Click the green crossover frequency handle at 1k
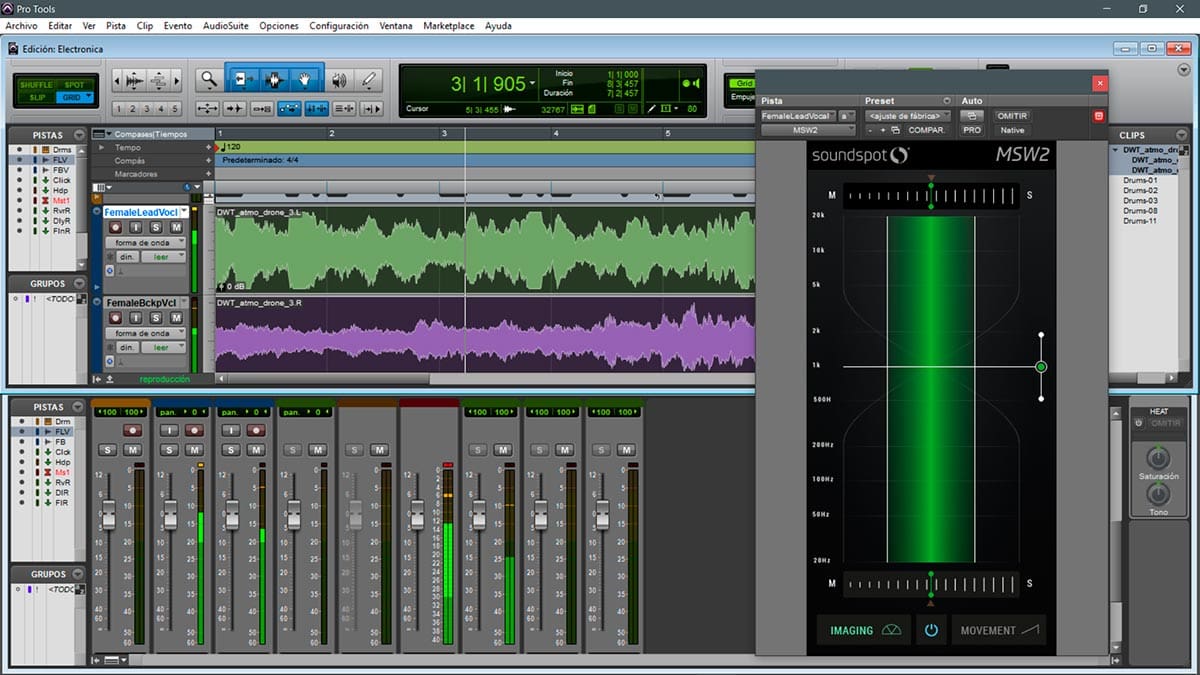This screenshot has height=675, width=1200. click(x=1041, y=367)
